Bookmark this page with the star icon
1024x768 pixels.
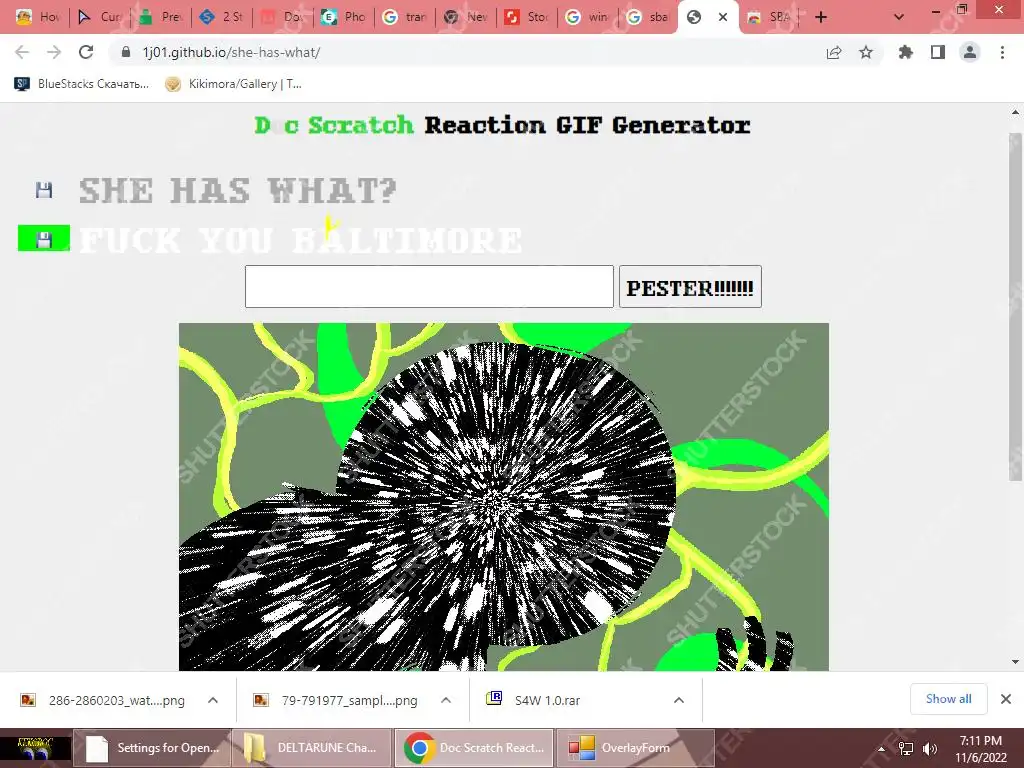[x=866, y=52]
